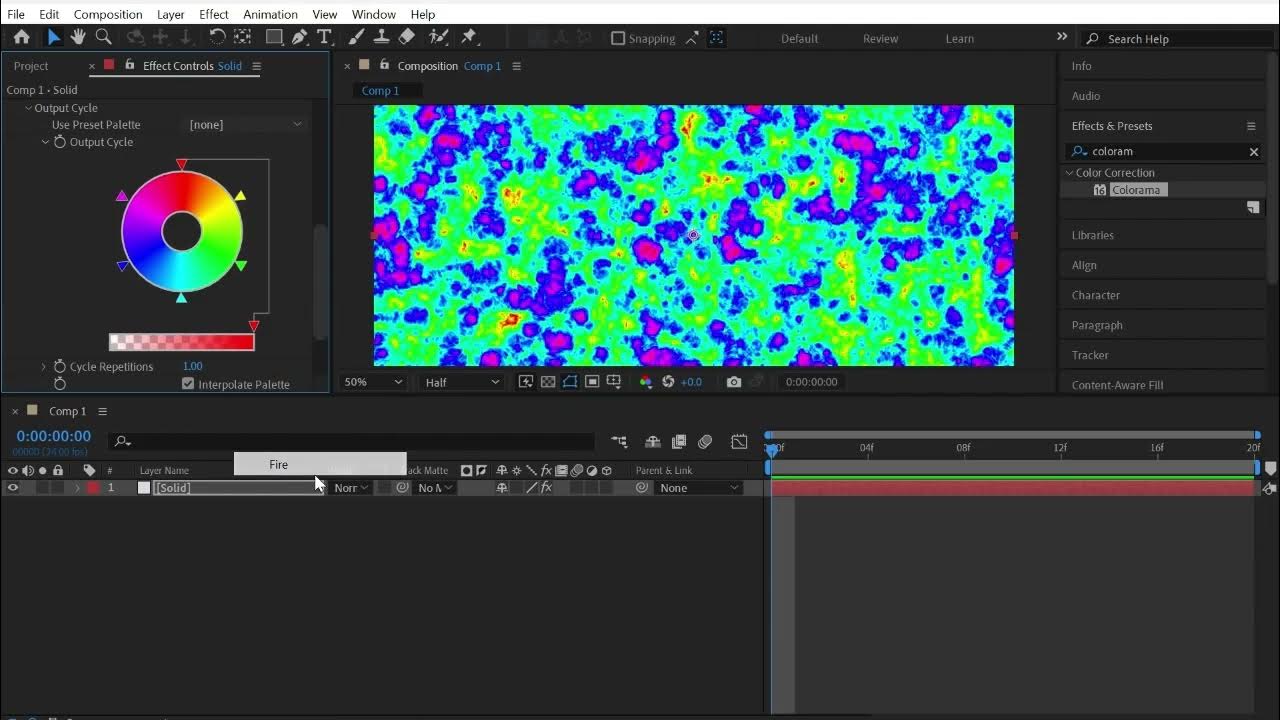Image resolution: width=1280 pixels, height=720 pixels.
Task: Uncheck Interpolate Palette
Action: (188, 384)
